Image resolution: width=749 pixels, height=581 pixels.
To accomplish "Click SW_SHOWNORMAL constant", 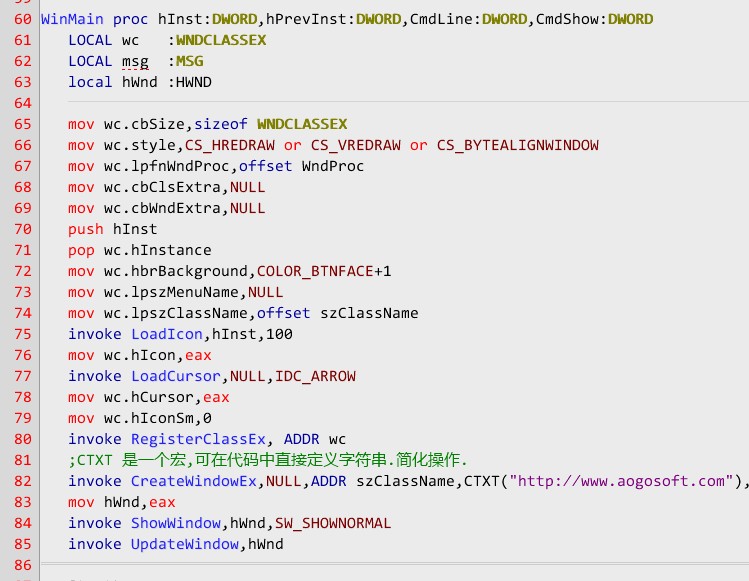I will 333,524.
